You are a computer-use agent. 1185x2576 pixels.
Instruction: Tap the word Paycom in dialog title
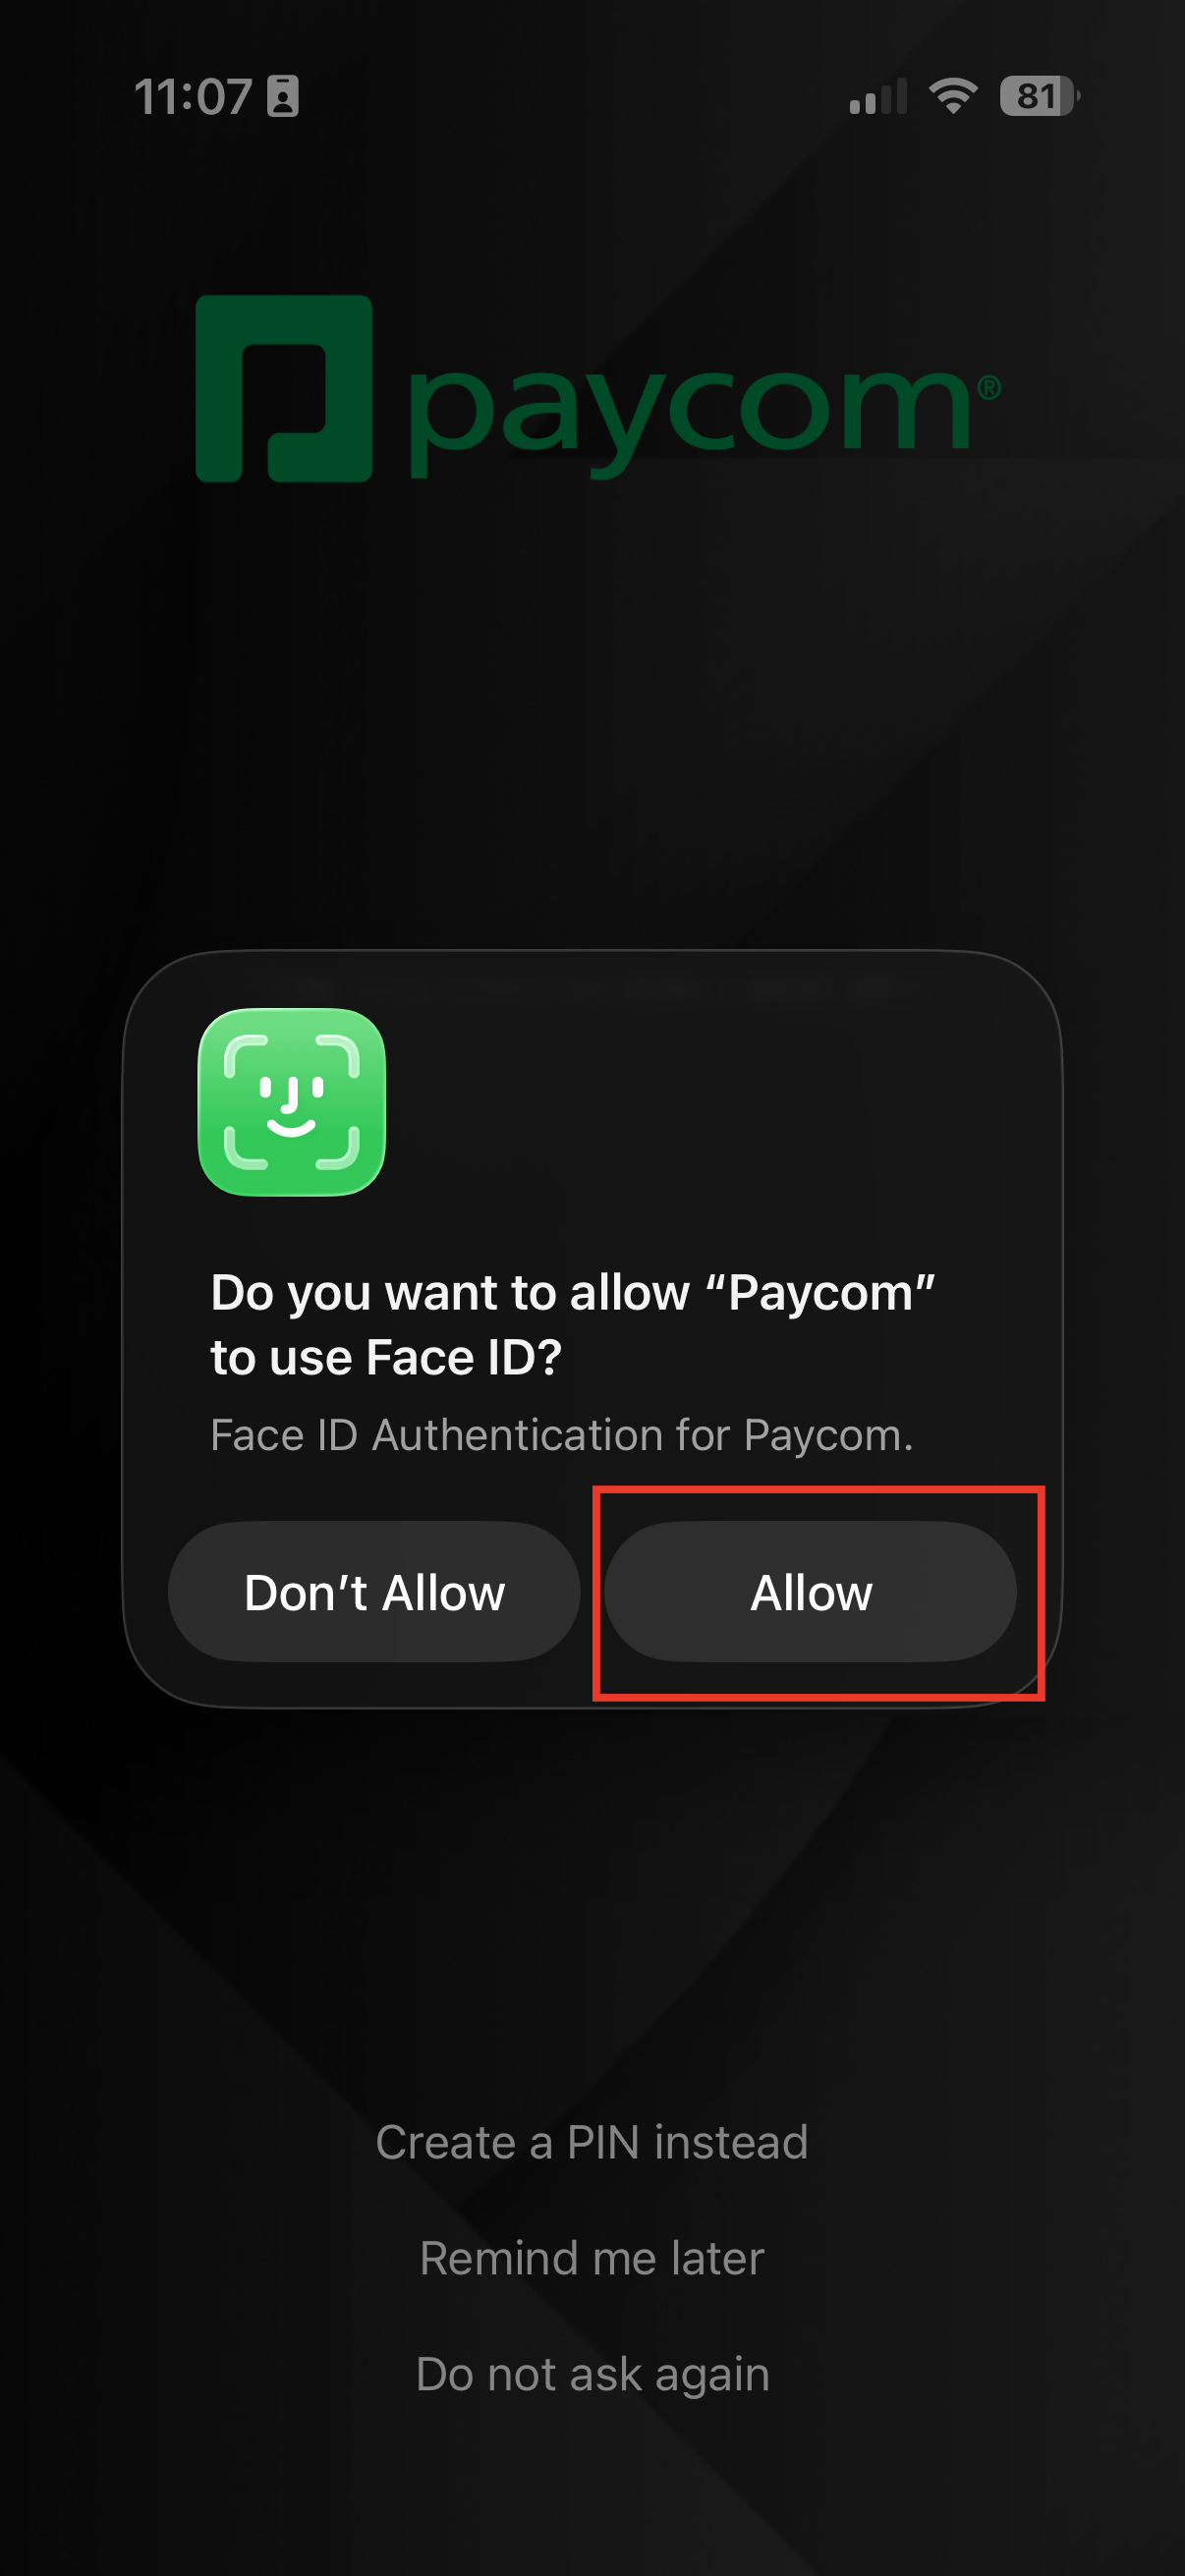[x=820, y=1292]
